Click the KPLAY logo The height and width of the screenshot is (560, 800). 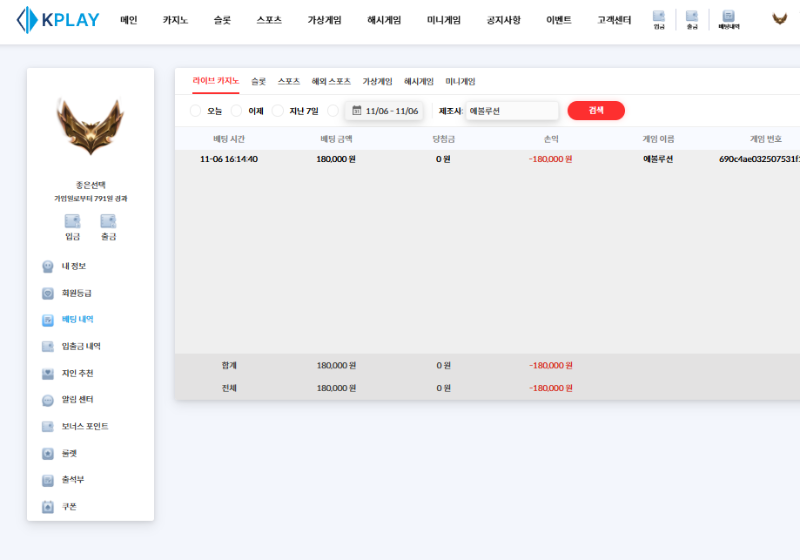58,20
